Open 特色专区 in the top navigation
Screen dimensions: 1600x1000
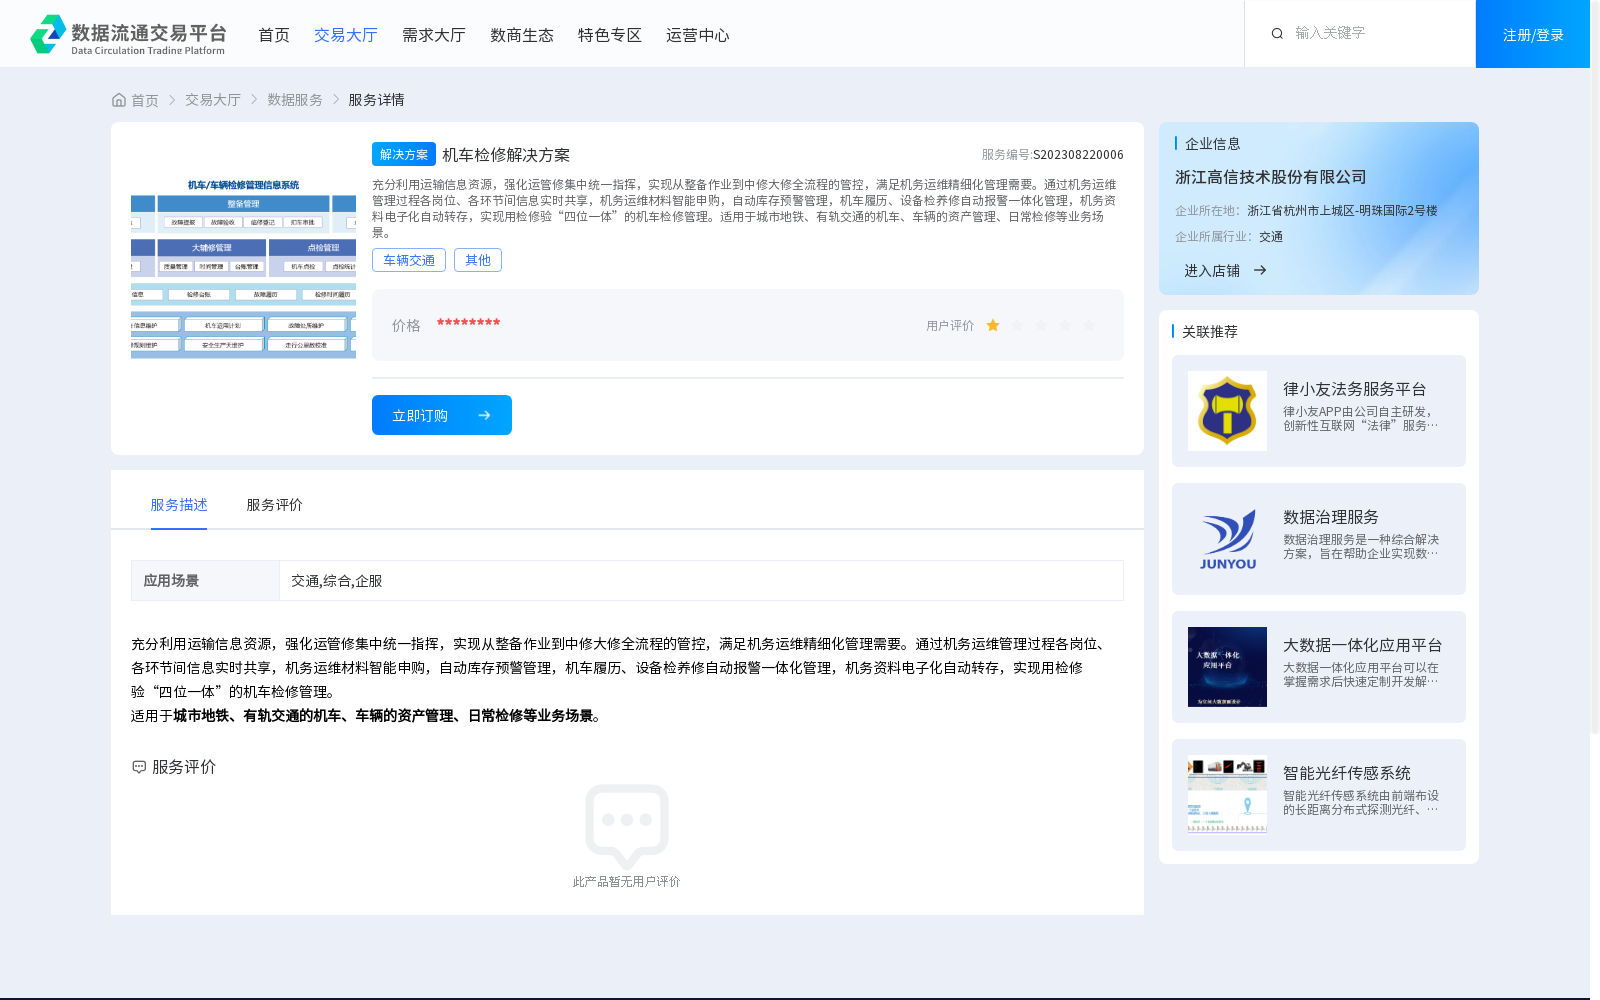(610, 35)
